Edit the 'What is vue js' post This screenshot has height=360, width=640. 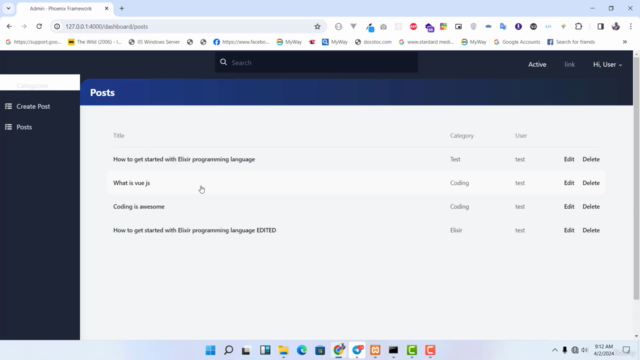coord(569,183)
